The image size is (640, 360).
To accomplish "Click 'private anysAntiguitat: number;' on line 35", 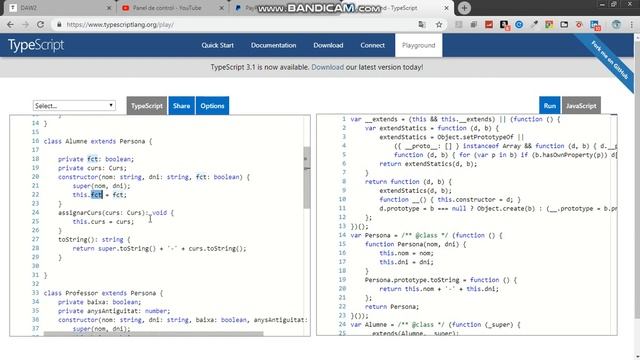I will click(114, 311).
